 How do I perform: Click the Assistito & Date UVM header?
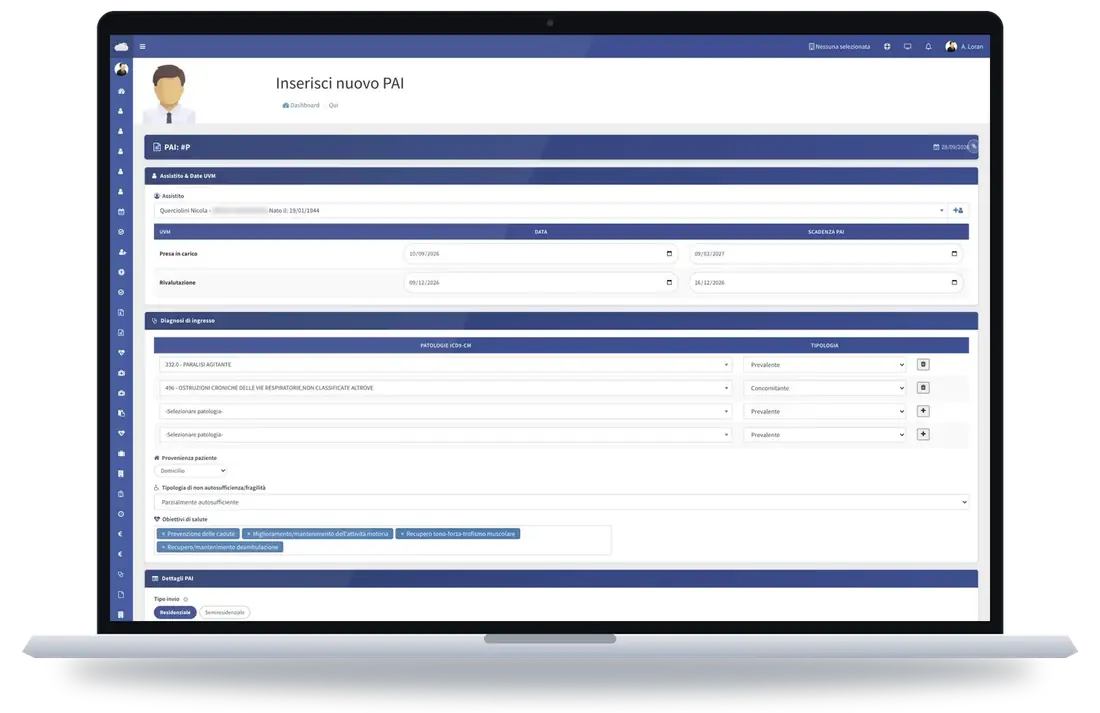point(561,176)
